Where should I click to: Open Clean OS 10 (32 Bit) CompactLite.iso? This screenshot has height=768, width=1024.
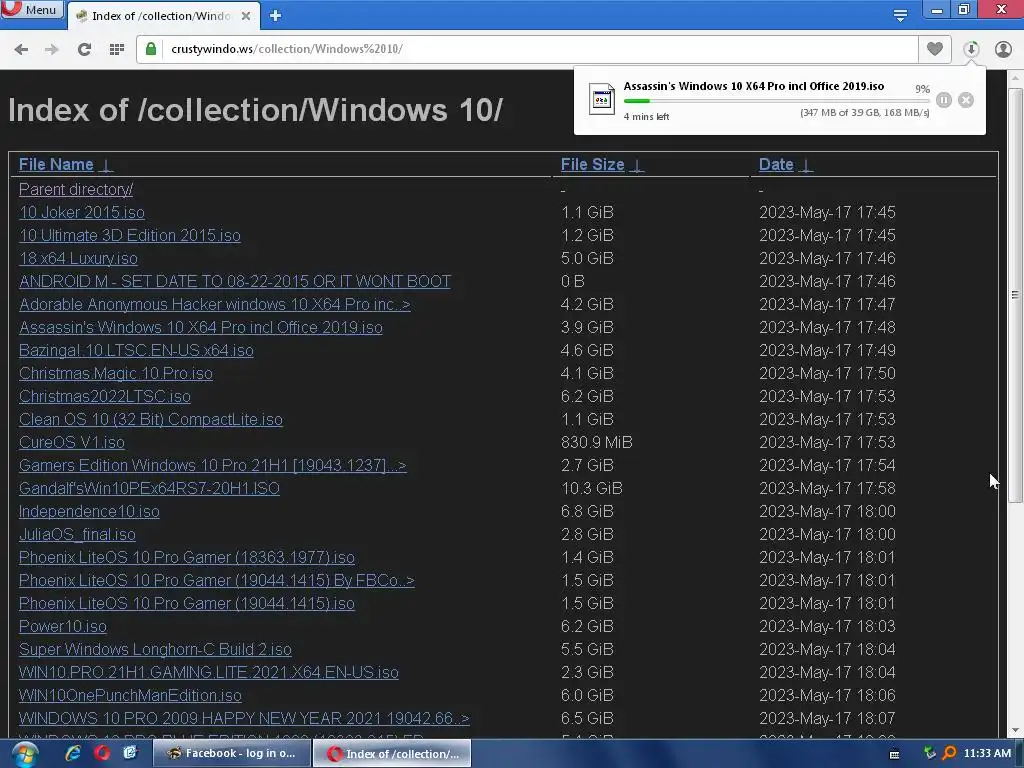(151, 419)
